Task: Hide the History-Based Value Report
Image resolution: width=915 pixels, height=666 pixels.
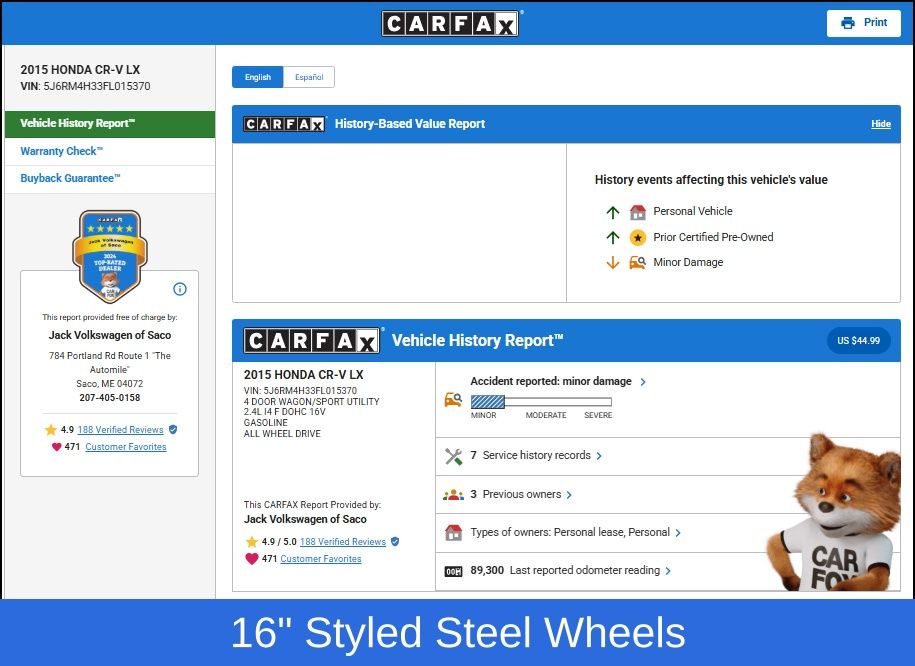Action: (x=880, y=124)
